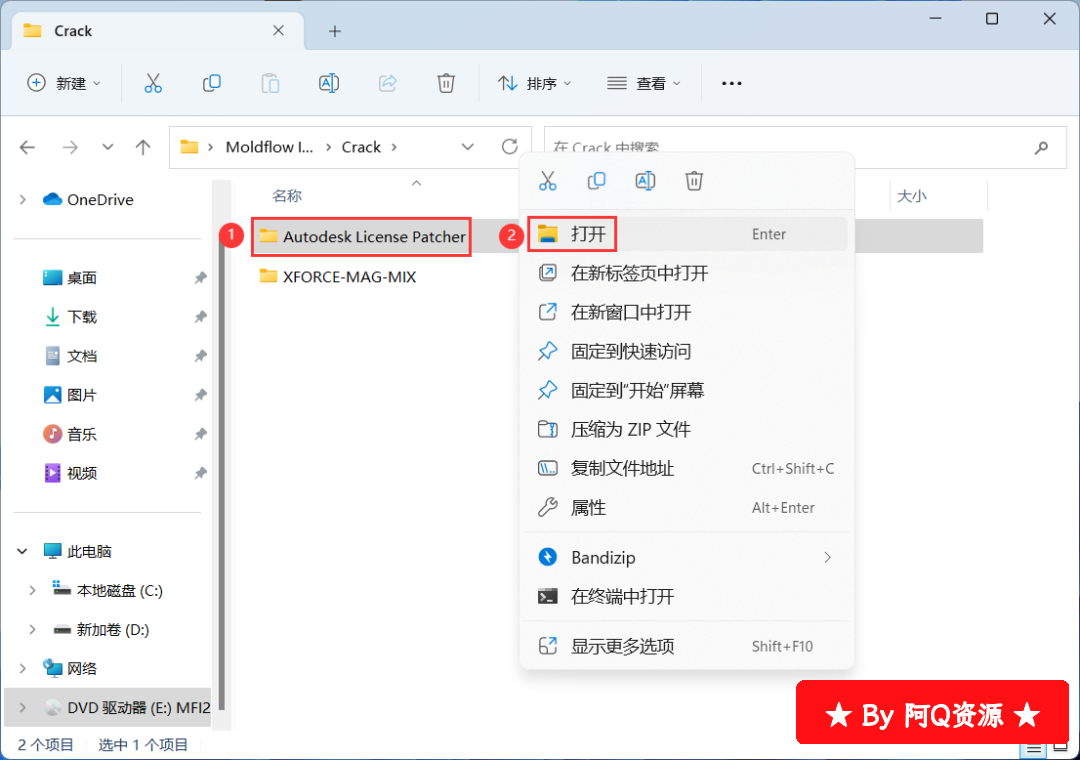Click the search magnifier icon

[x=1041, y=147]
